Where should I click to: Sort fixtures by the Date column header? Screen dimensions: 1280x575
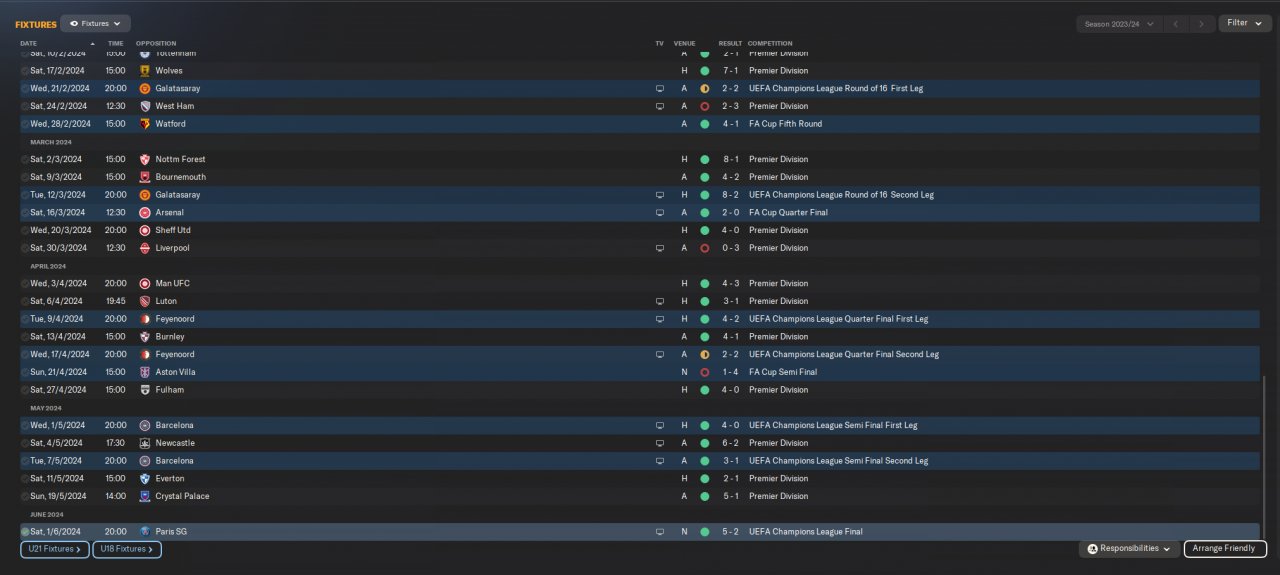click(29, 44)
